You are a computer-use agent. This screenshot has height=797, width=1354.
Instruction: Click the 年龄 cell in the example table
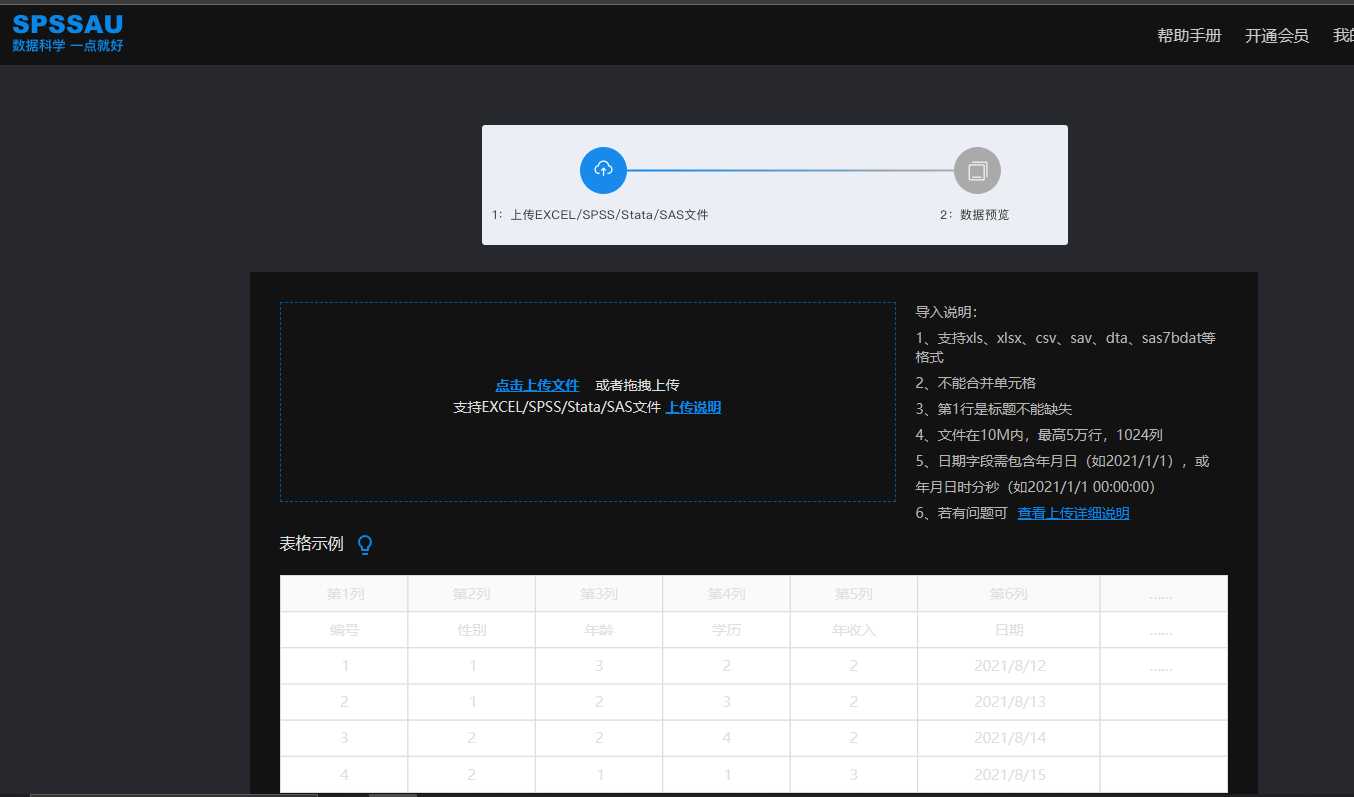599,630
